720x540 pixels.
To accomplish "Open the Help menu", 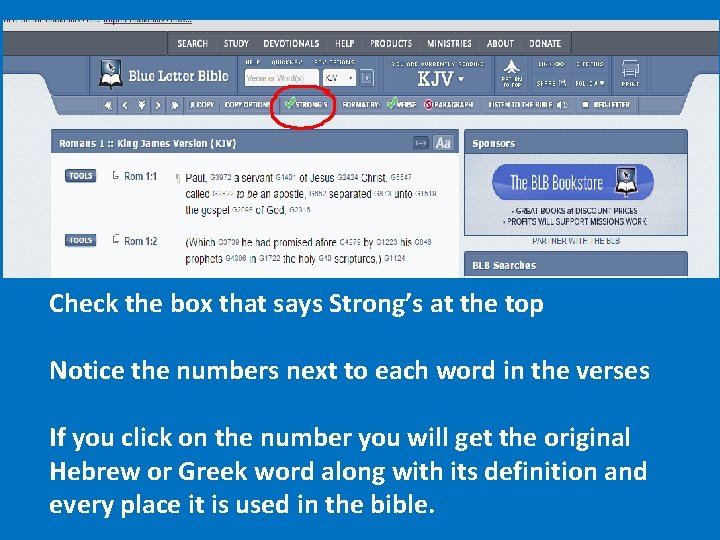I will (x=344, y=44).
